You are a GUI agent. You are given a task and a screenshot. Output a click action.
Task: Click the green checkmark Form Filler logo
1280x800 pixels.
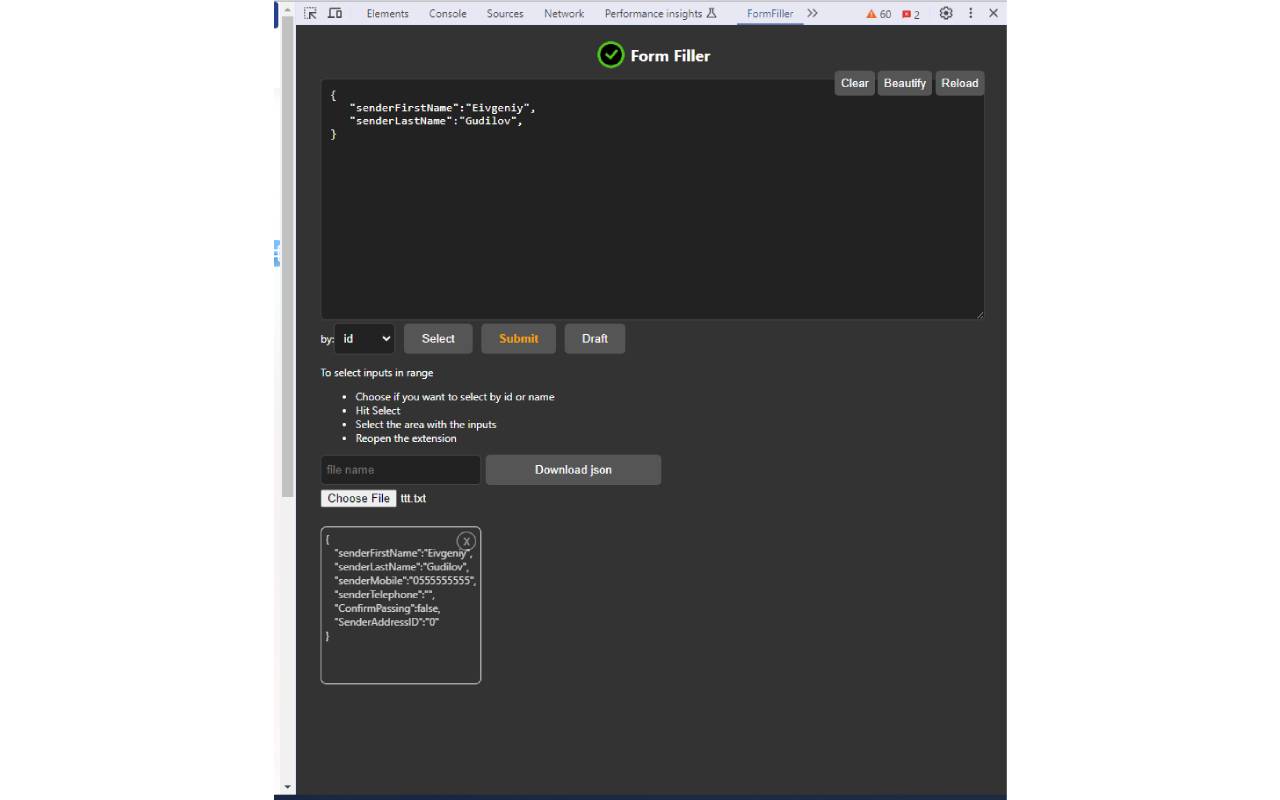point(610,55)
